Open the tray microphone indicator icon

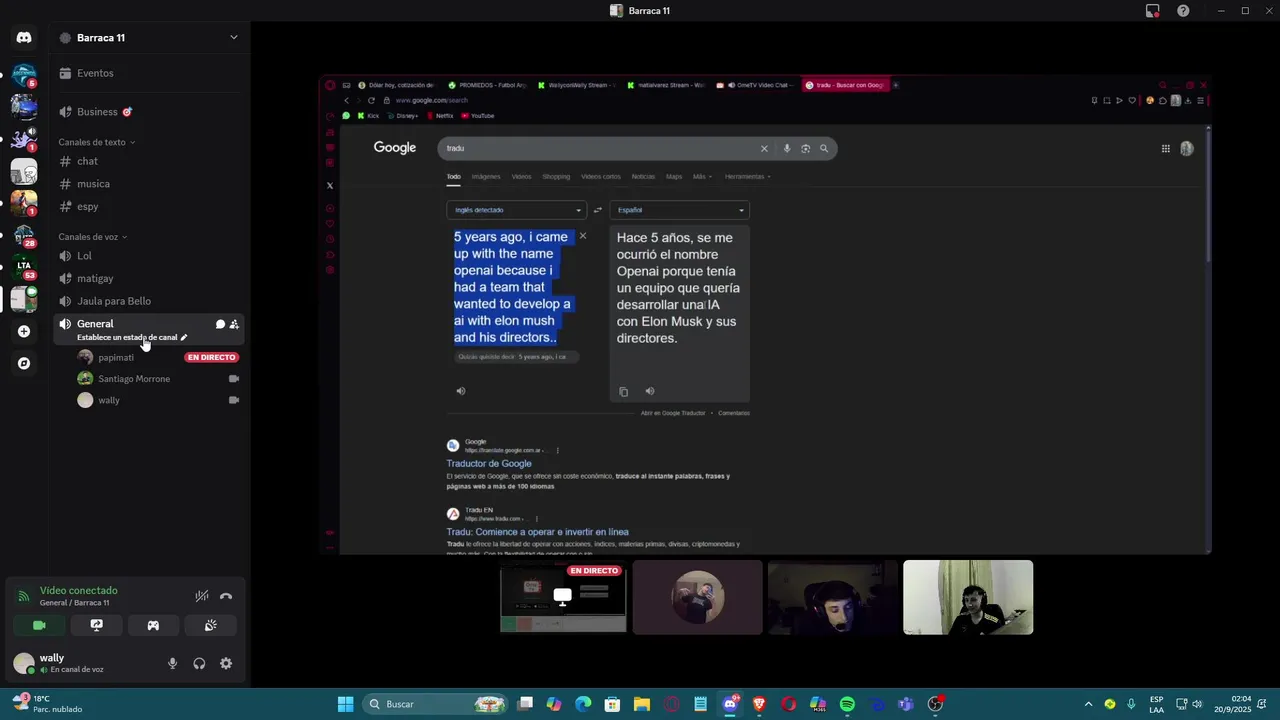[1131, 704]
